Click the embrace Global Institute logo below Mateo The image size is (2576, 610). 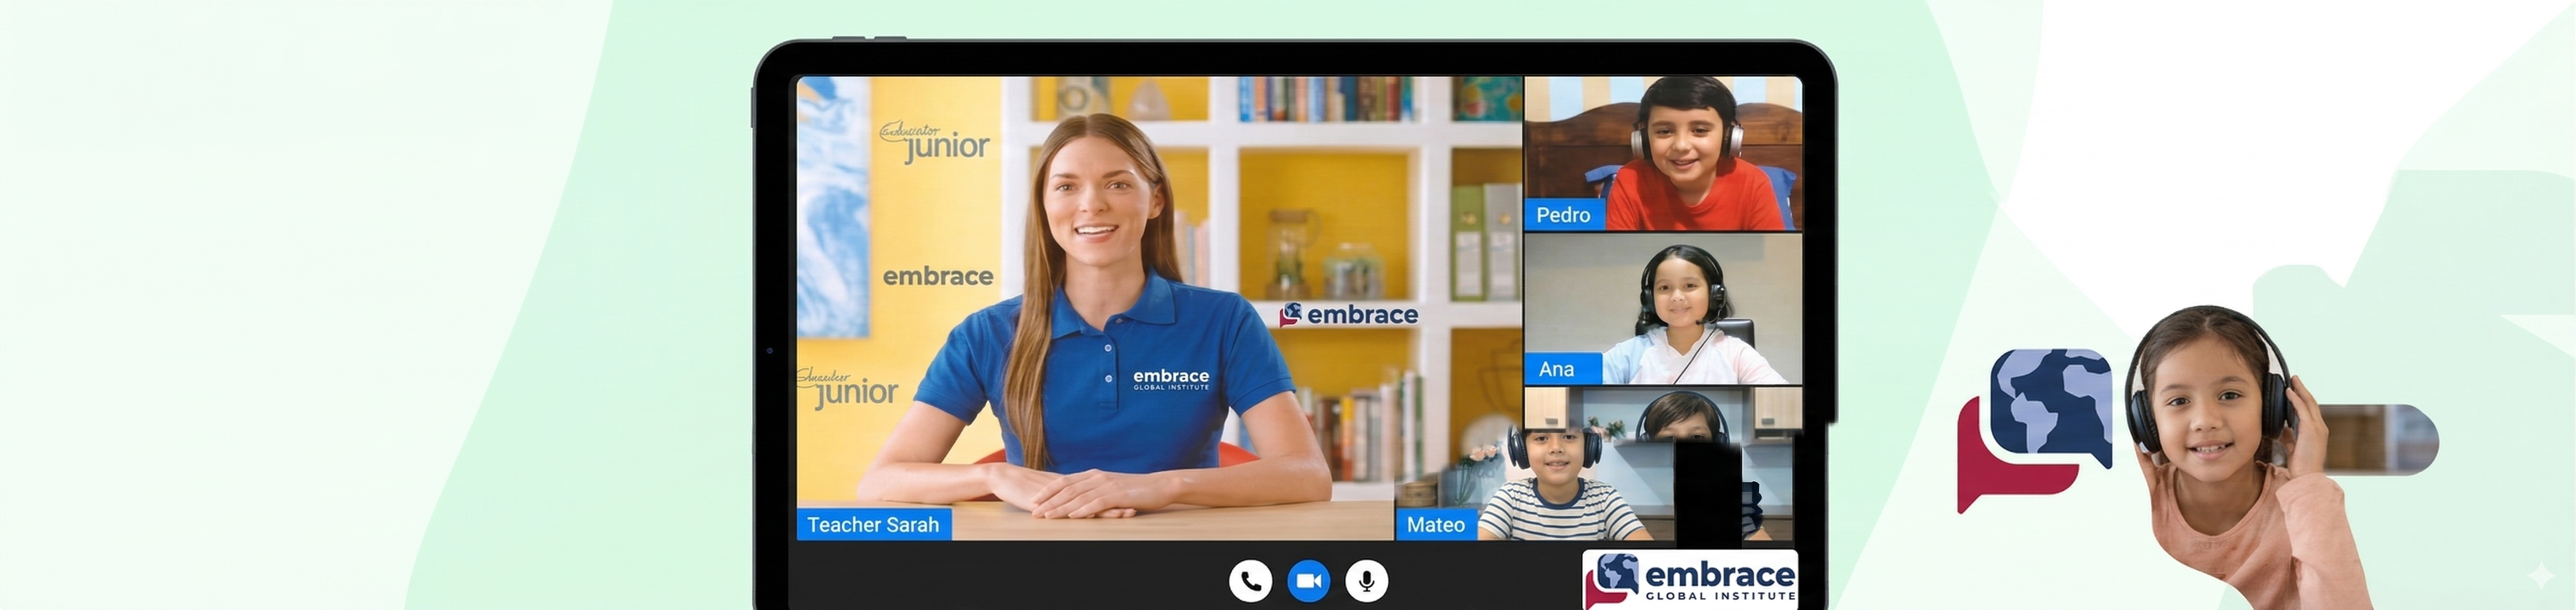point(1690,580)
